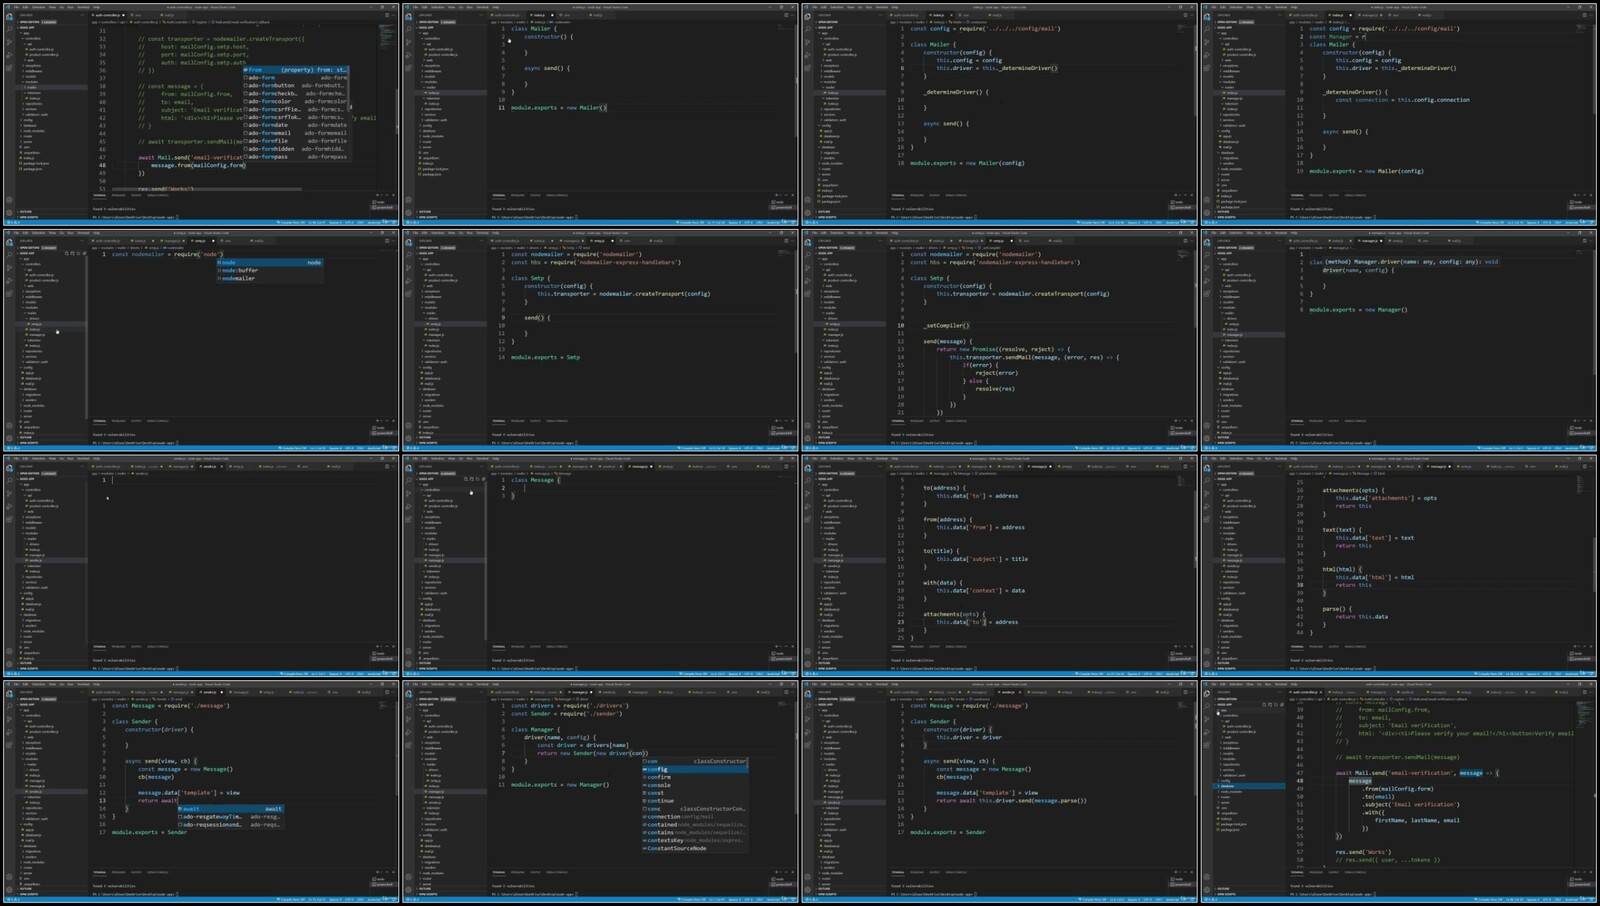Select the nodemailer module suggestion
This screenshot has width=1600, height=906.
click(x=270, y=278)
